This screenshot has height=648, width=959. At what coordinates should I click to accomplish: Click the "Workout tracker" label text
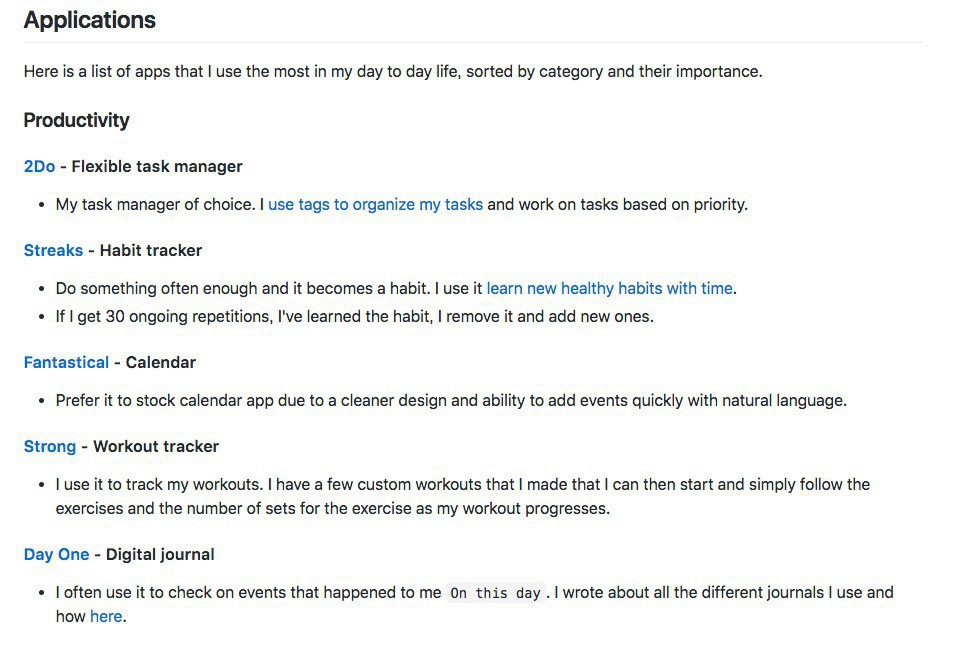pos(156,447)
